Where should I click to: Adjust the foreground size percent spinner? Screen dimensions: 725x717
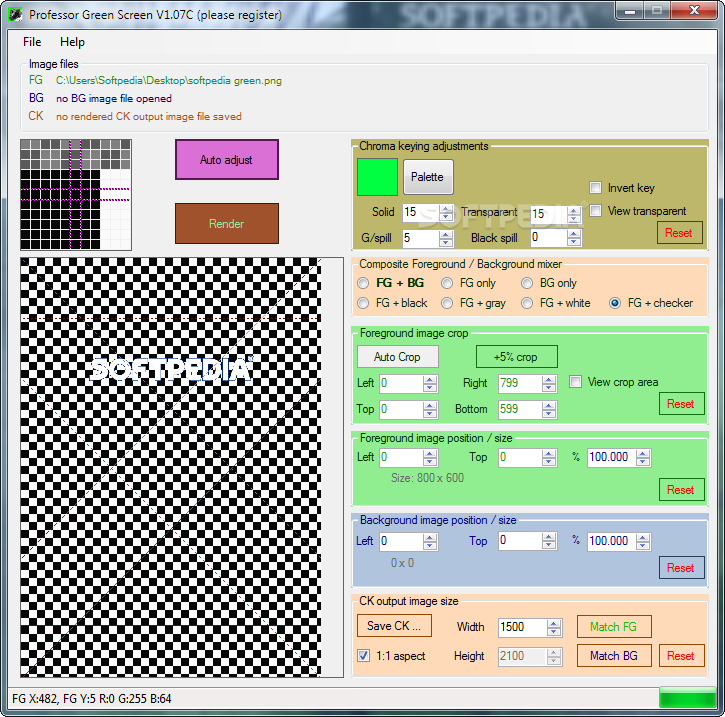tap(643, 457)
